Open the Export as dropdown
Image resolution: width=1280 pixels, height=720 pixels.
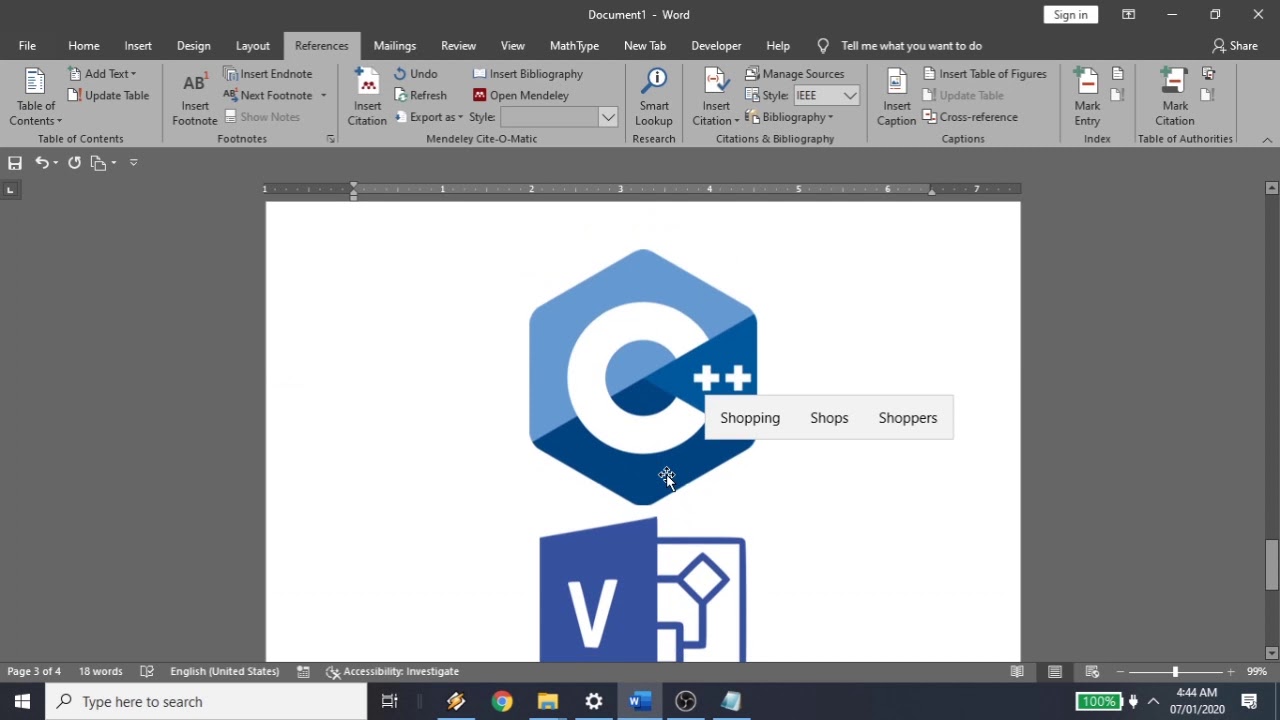(429, 117)
